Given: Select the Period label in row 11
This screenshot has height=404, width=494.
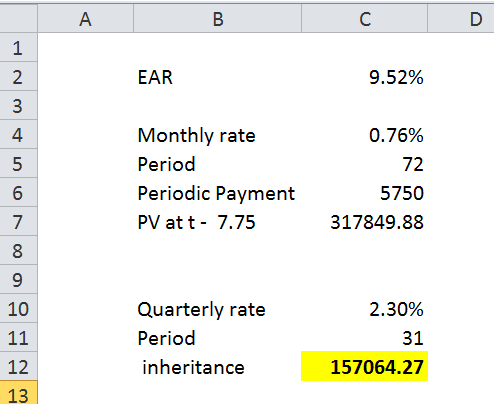Looking at the screenshot, I should (x=217, y=338).
